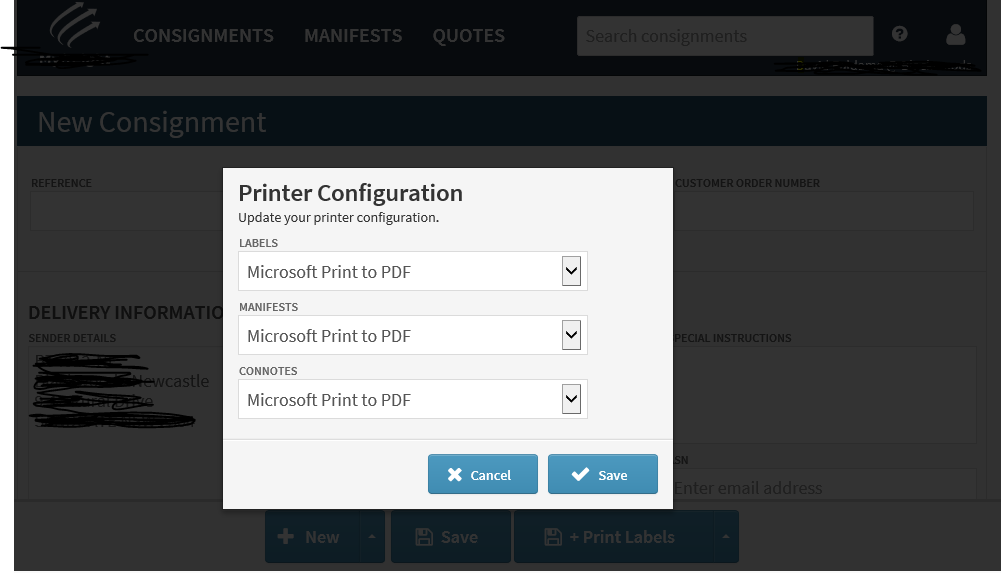Click the floppy disk icon on Save
The height and width of the screenshot is (573, 1001).
[423, 537]
